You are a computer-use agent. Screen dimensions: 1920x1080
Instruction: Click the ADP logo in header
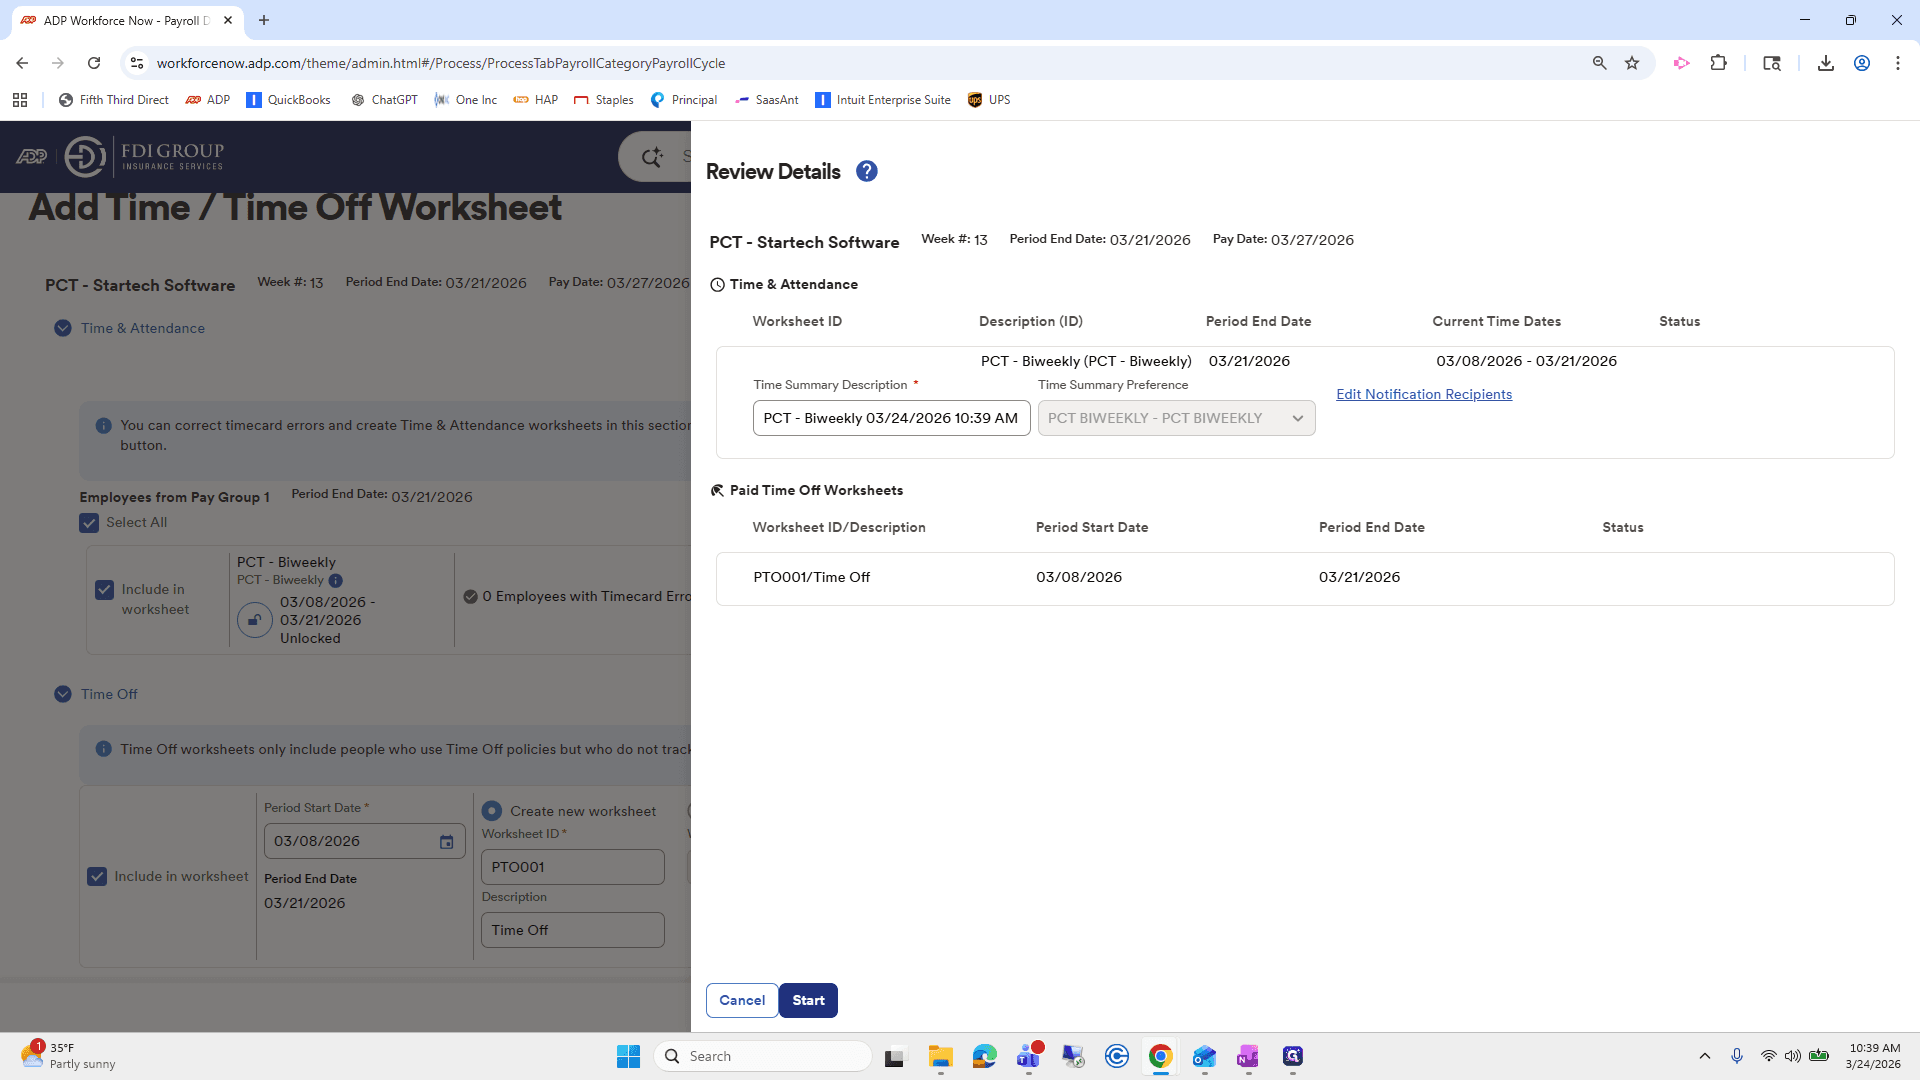(31, 156)
